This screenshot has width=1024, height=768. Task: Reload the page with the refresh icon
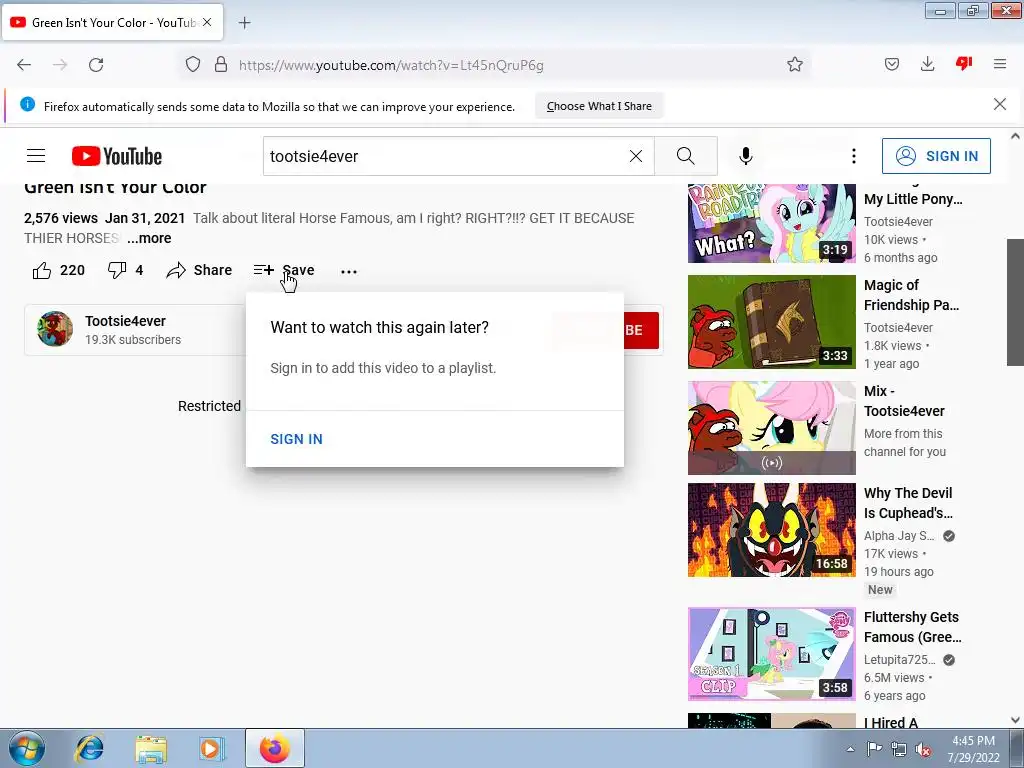pos(96,65)
